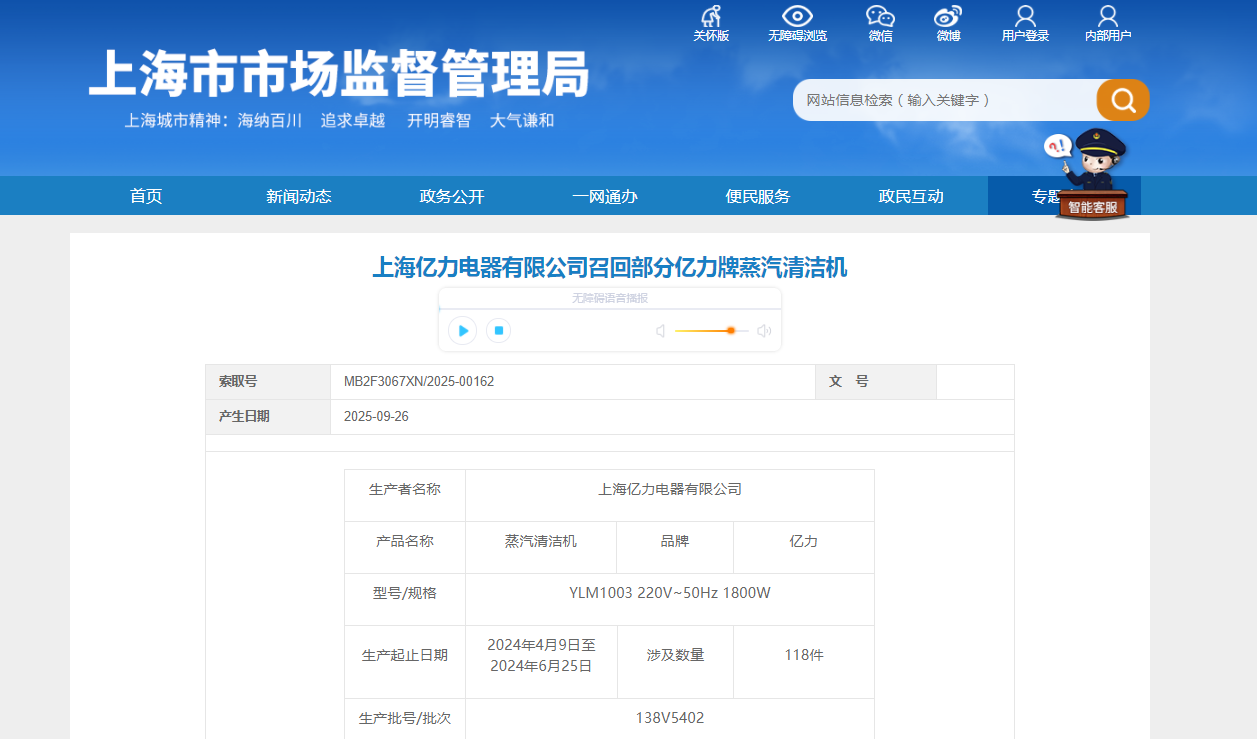The width and height of the screenshot is (1257, 739).
Task: Open the 智能客服 police mascot assistant
Action: pos(1092,175)
